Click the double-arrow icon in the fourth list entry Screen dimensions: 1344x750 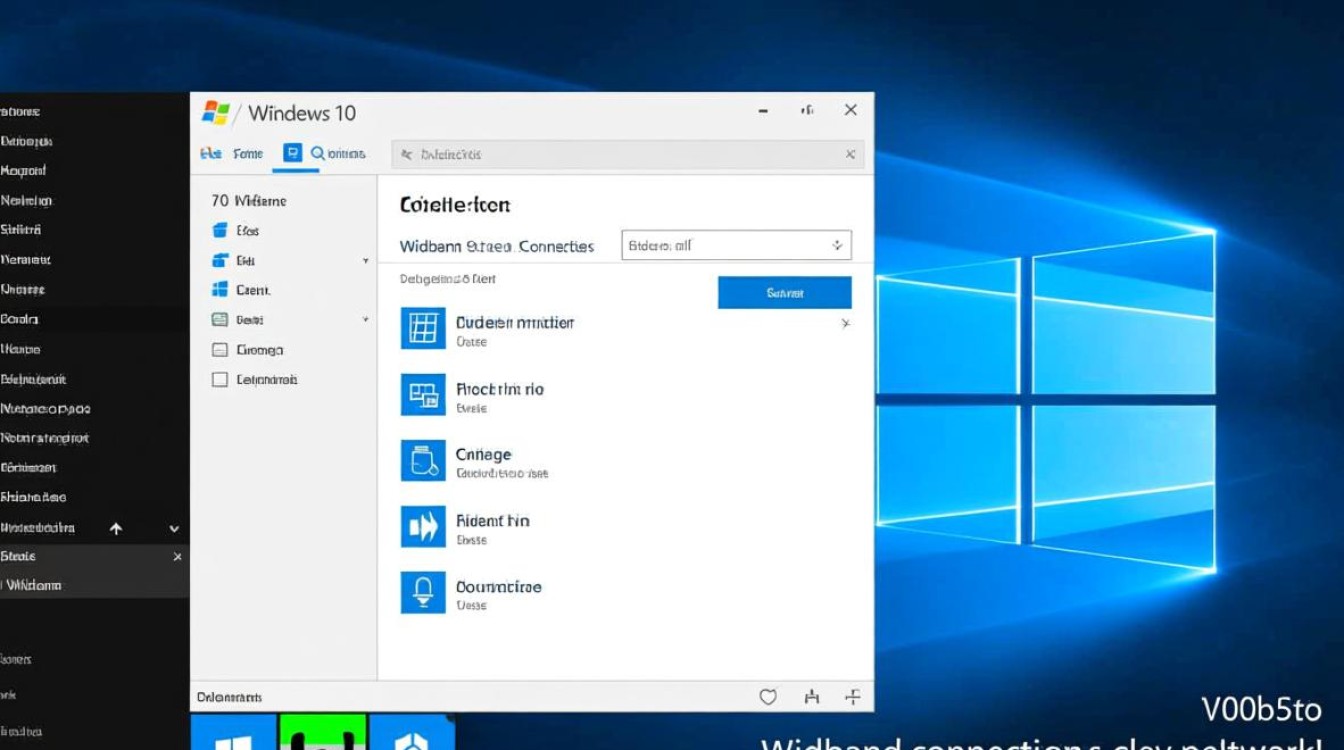(422, 527)
